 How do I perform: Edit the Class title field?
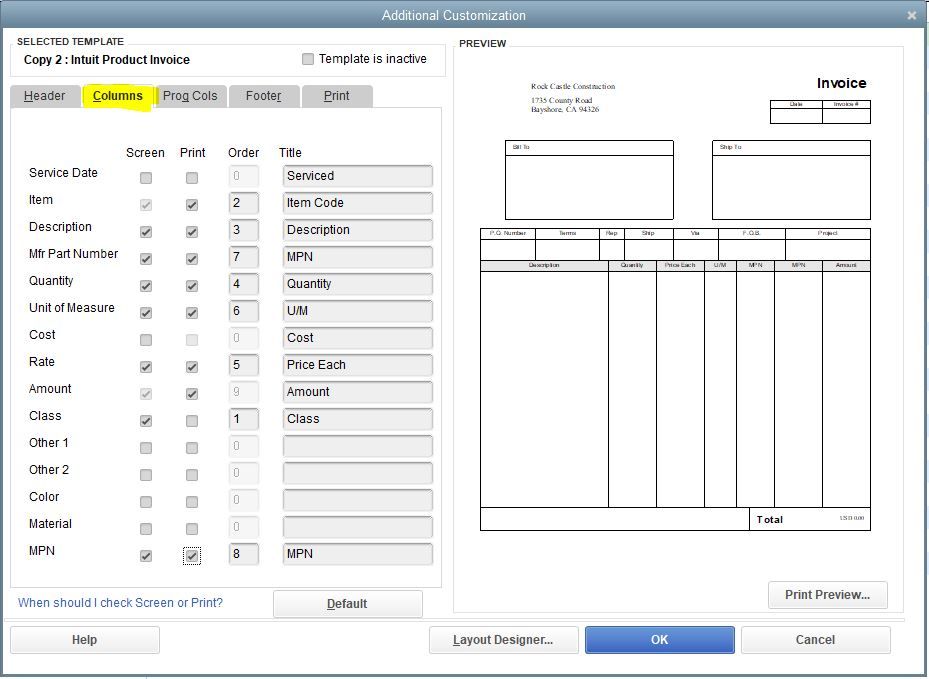click(x=358, y=419)
